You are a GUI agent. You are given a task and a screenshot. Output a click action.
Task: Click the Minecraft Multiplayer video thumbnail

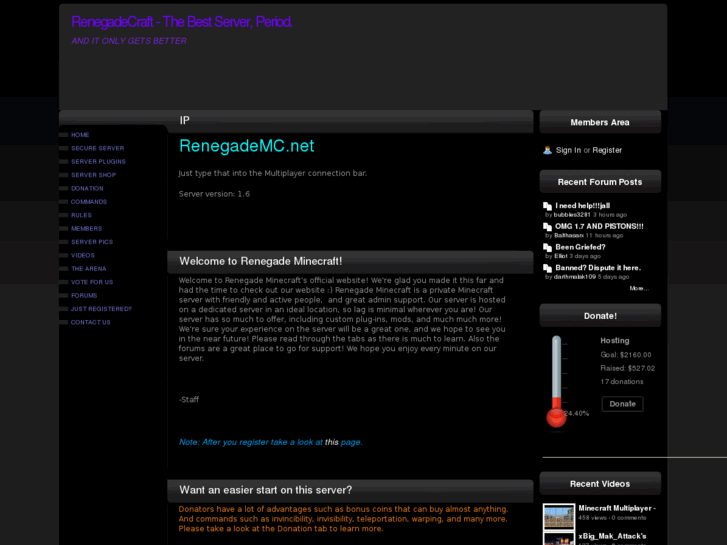(559, 517)
